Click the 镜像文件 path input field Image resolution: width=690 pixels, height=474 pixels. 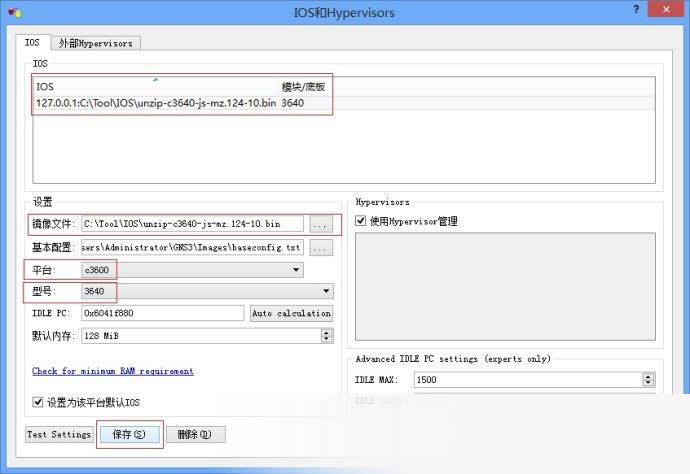(192, 224)
